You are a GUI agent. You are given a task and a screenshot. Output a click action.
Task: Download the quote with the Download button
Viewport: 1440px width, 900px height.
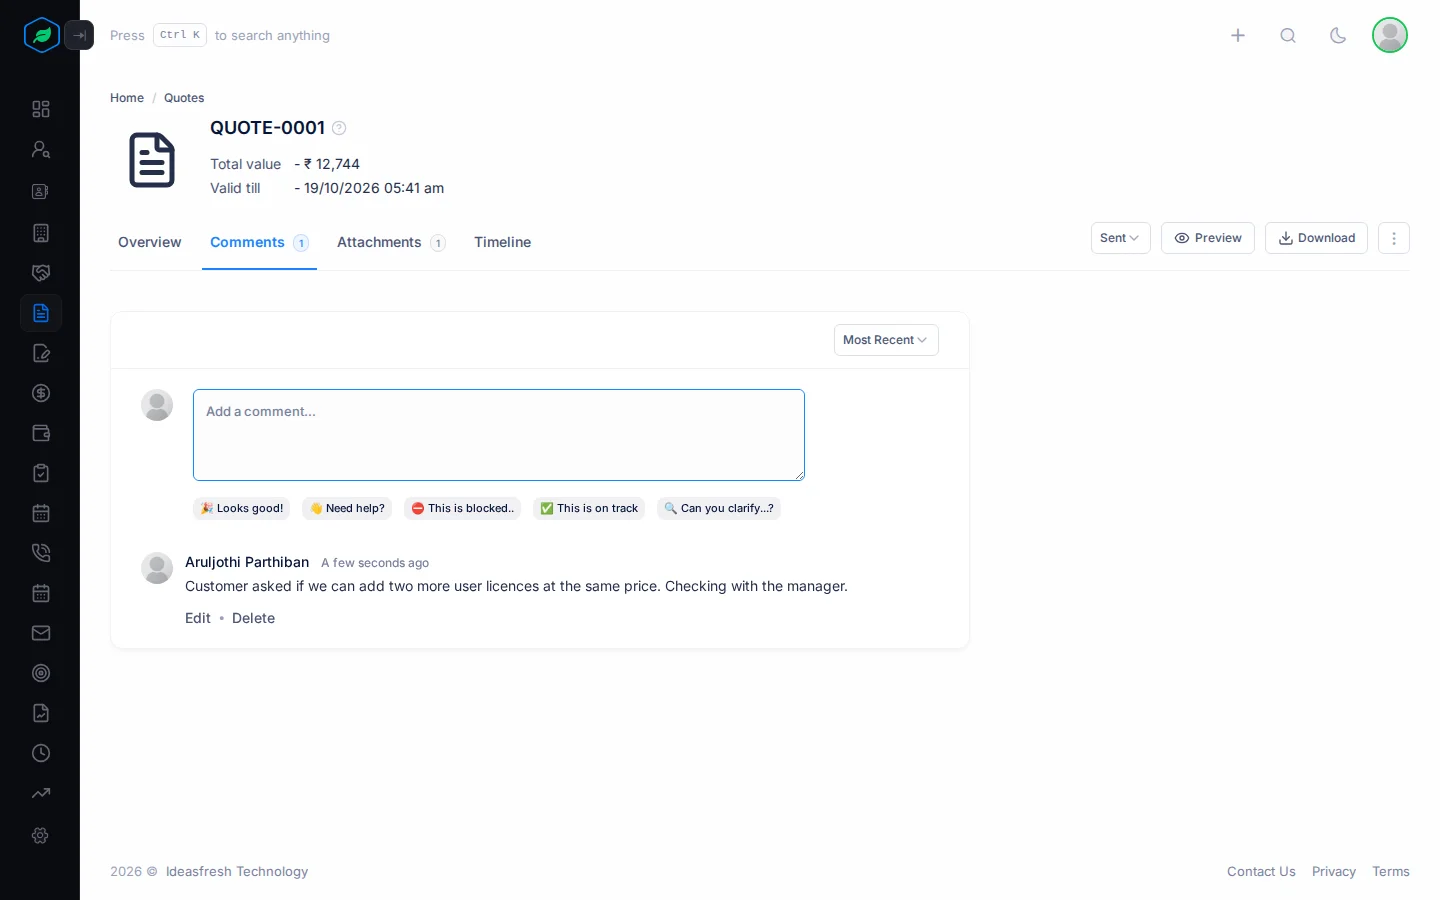(x=1316, y=238)
